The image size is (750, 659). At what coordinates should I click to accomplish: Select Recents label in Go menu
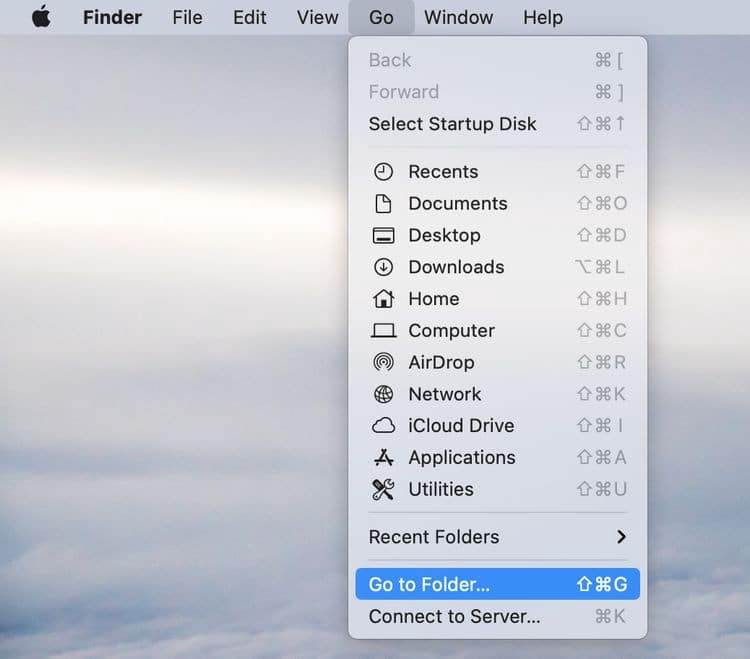click(x=443, y=172)
